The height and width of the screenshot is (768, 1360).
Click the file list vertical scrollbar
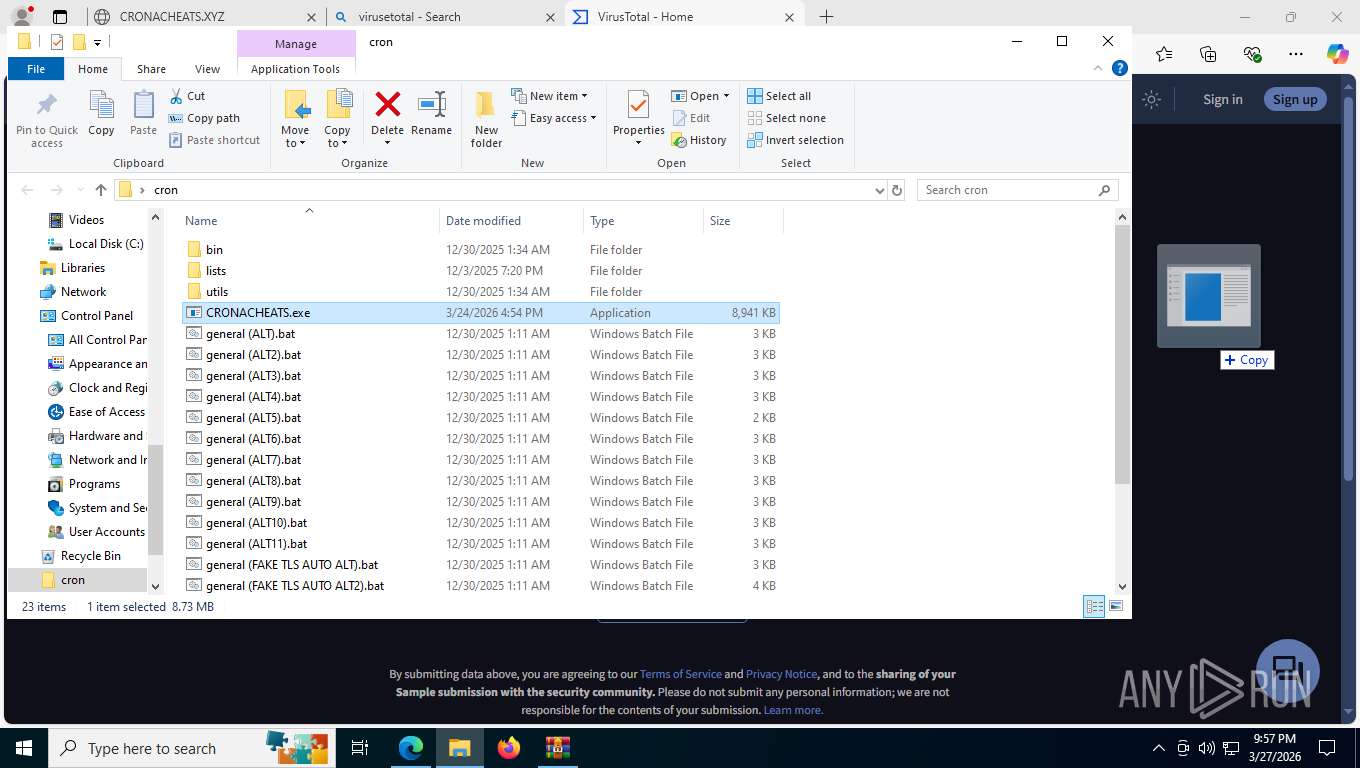[1122, 355]
